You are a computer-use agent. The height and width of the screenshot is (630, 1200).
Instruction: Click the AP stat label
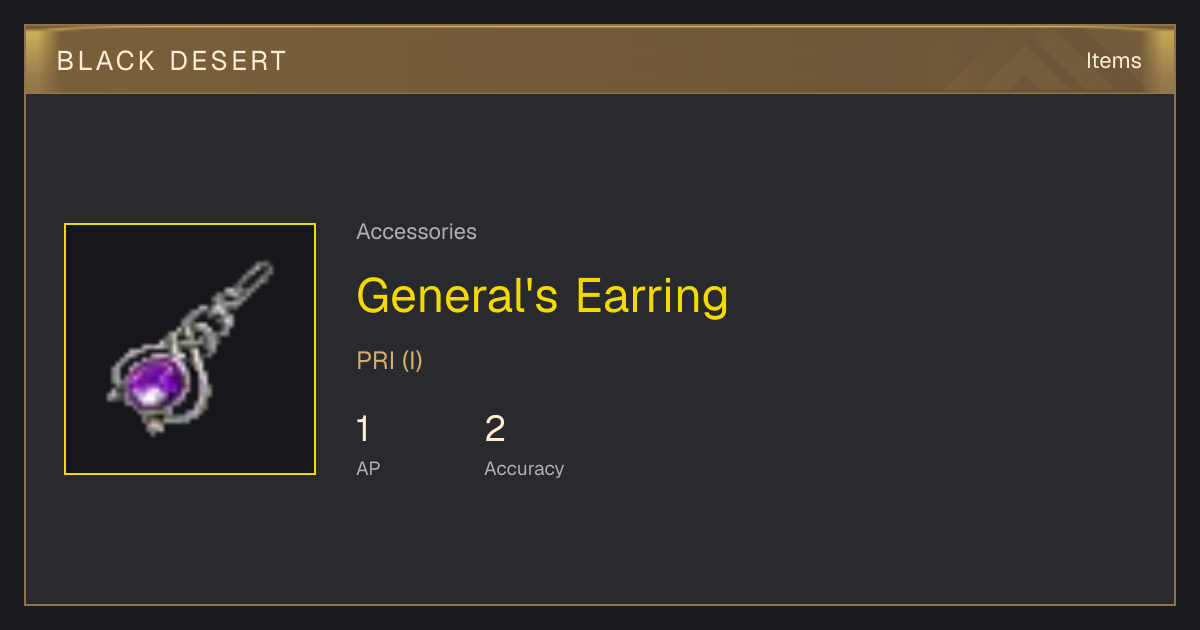click(368, 468)
